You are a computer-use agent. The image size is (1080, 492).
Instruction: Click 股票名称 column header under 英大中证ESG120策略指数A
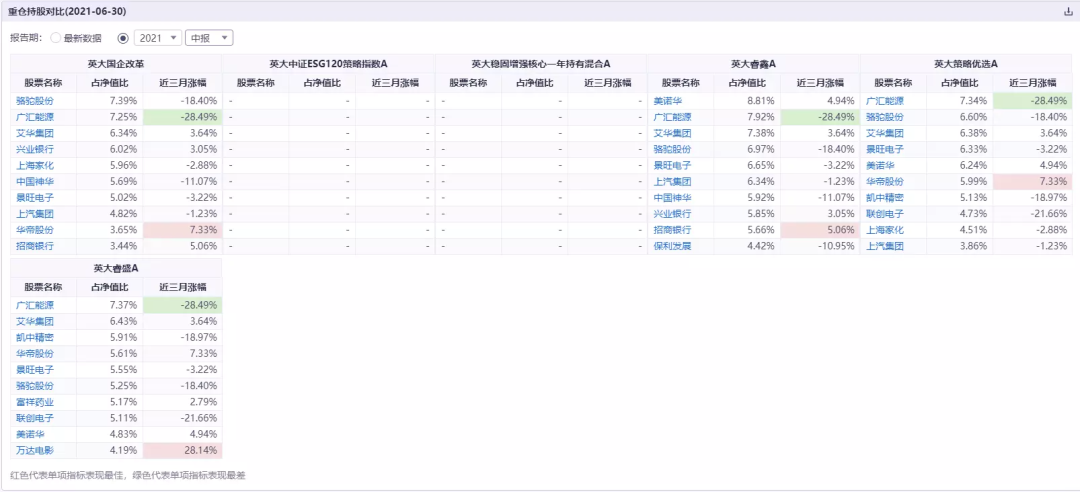pos(256,83)
